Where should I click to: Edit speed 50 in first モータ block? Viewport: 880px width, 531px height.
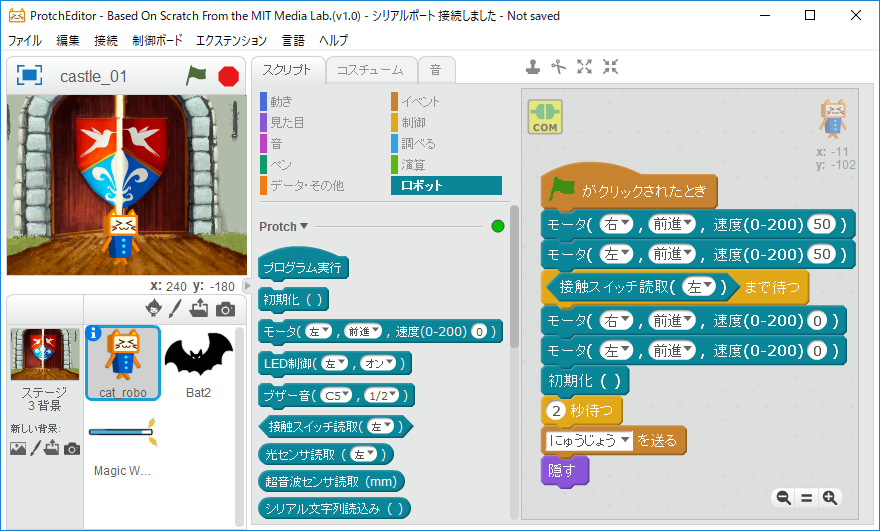tap(822, 225)
